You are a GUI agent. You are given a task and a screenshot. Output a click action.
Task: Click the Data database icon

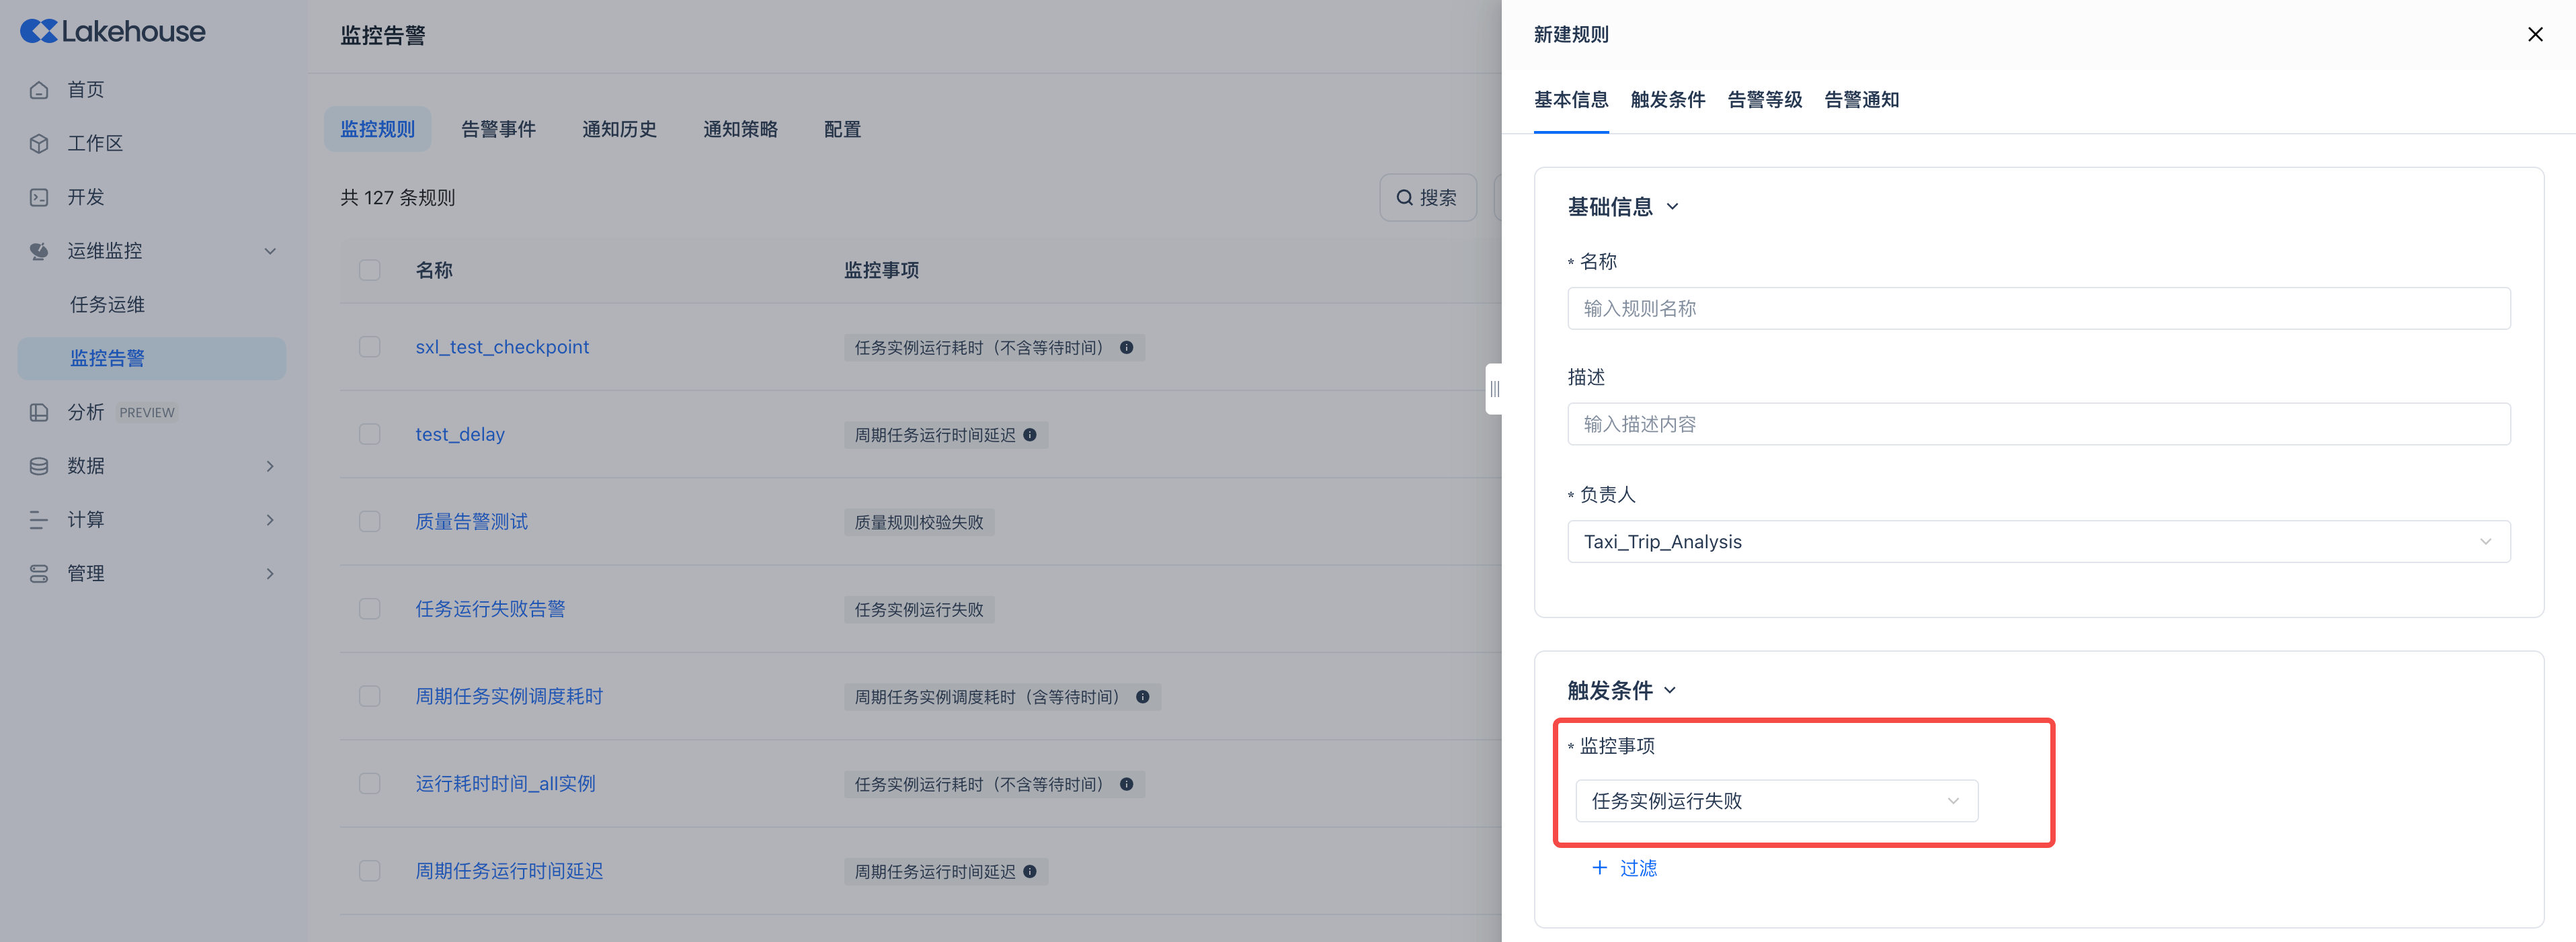click(39, 466)
